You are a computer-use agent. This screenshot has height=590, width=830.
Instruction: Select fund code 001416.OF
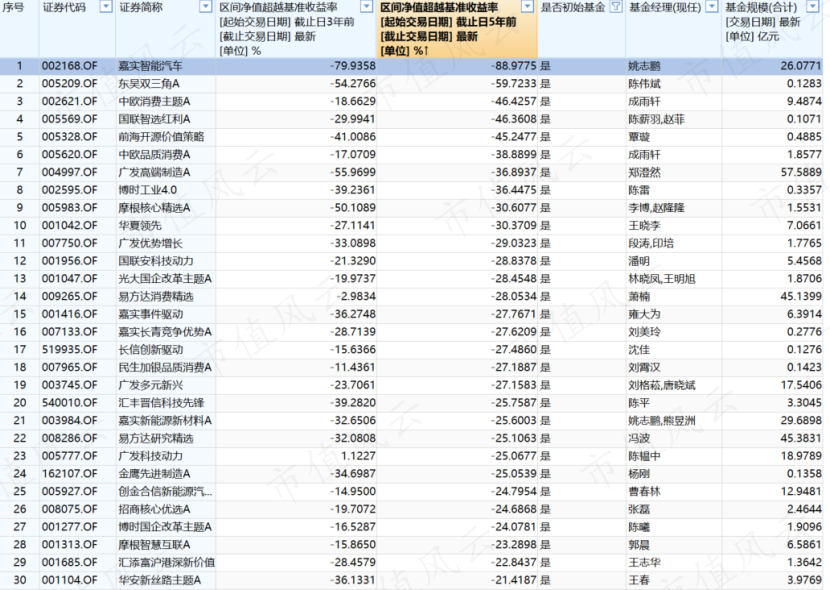click(69, 314)
